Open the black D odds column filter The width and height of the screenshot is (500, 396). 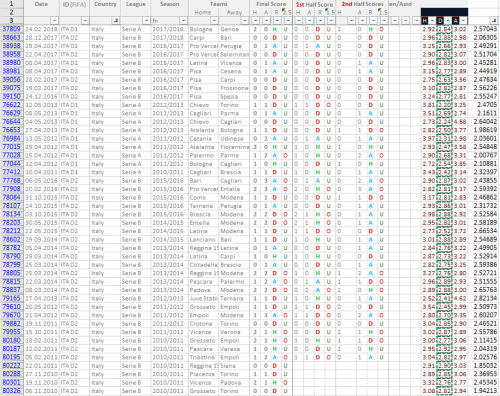(448, 21)
